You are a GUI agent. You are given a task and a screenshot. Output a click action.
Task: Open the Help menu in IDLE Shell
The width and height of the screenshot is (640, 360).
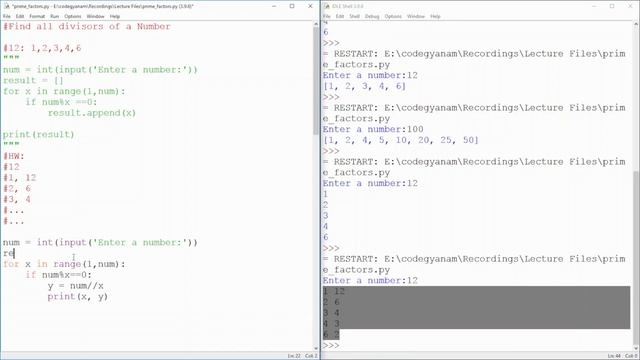click(x=435, y=16)
